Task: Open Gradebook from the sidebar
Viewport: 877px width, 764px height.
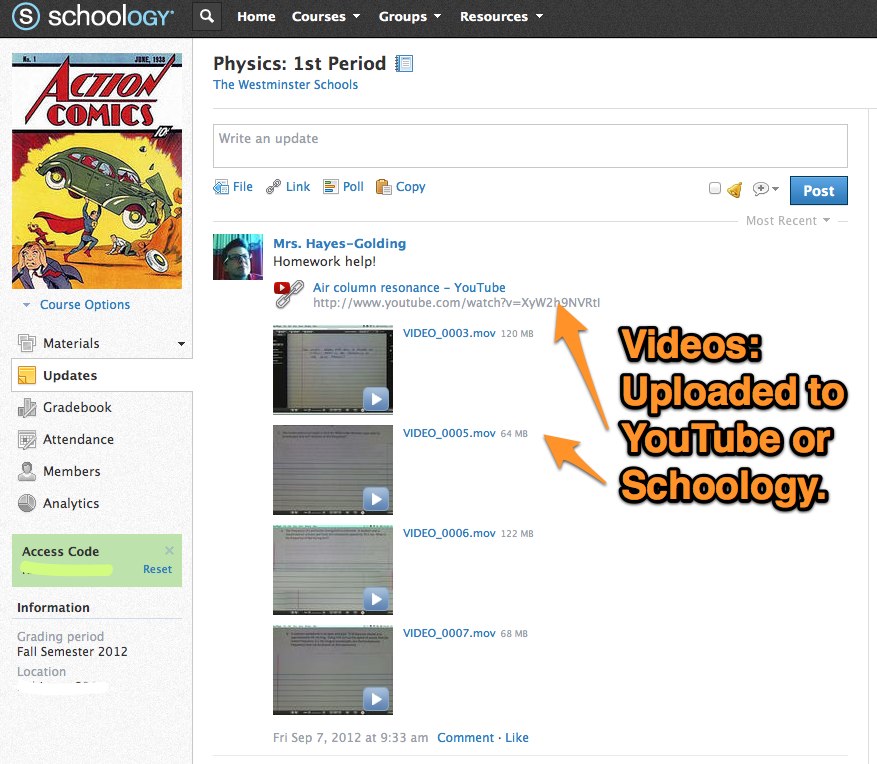Action: [x=77, y=408]
